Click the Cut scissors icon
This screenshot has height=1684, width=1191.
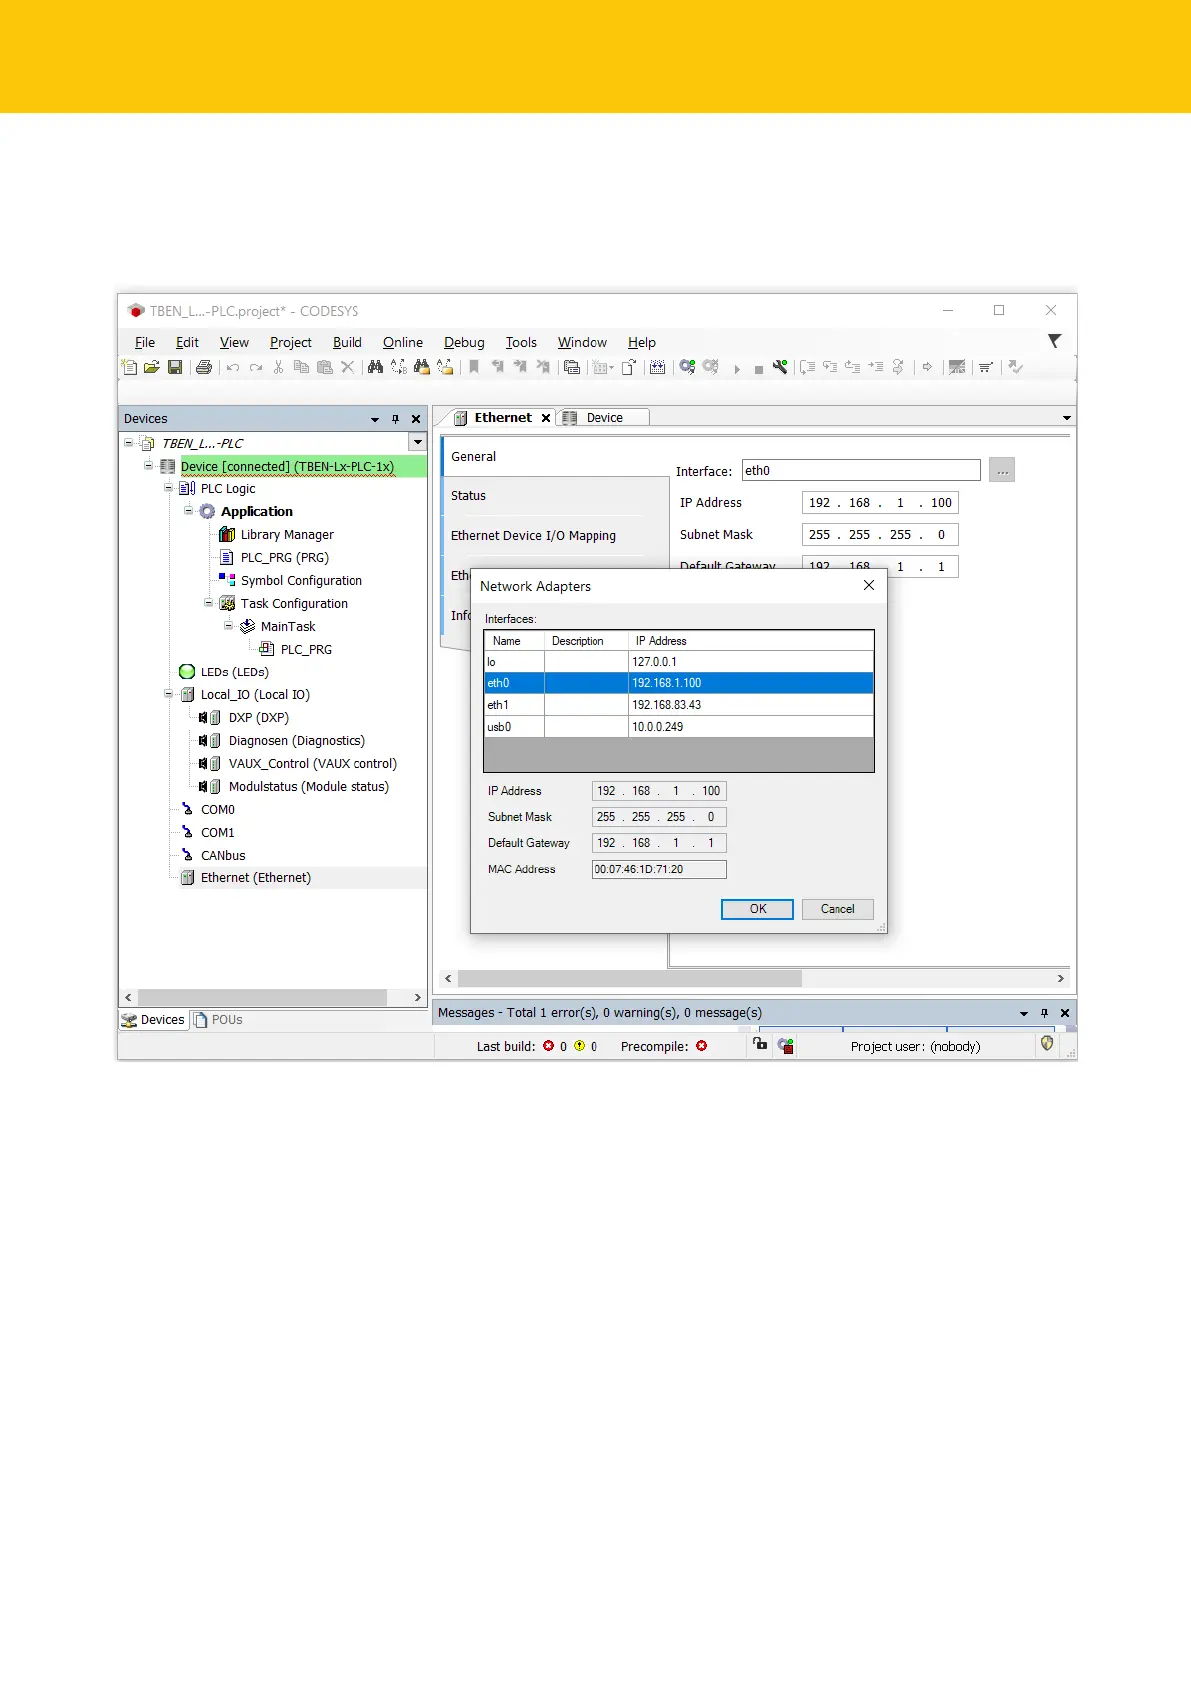tap(279, 367)
